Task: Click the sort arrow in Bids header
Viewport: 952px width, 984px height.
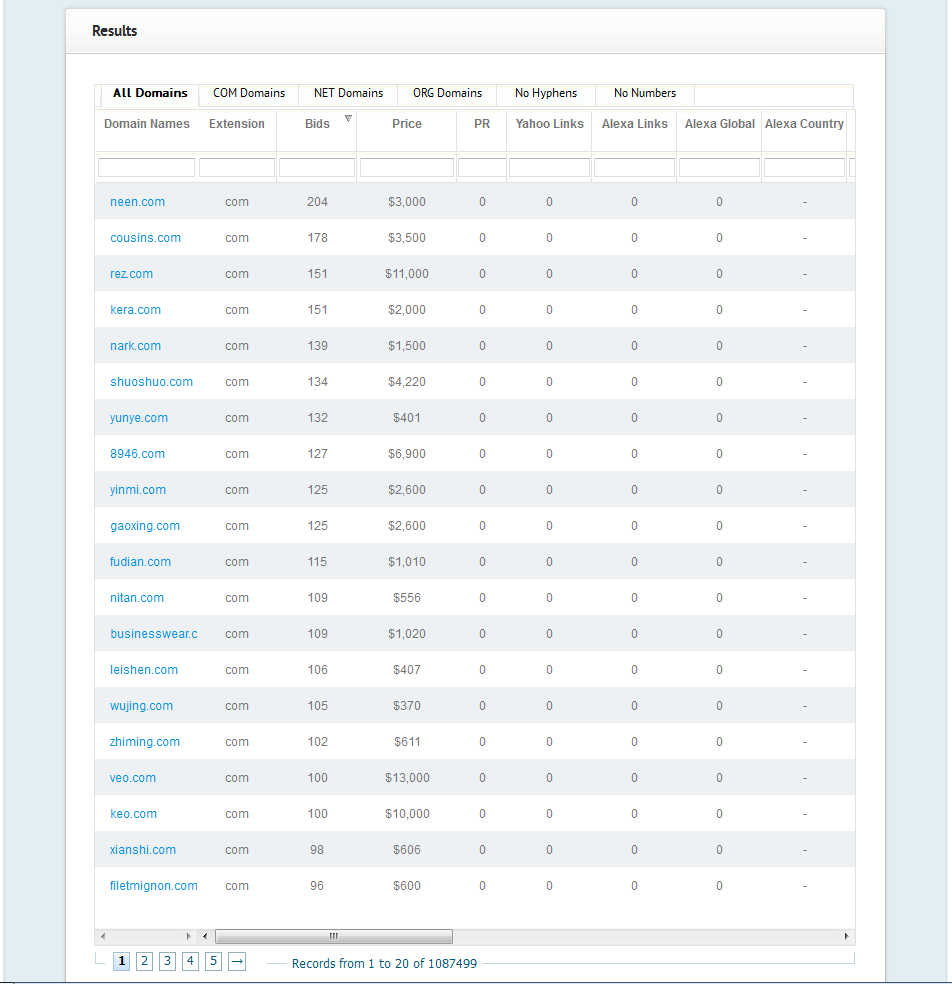Action: click(x=347, y=119)
